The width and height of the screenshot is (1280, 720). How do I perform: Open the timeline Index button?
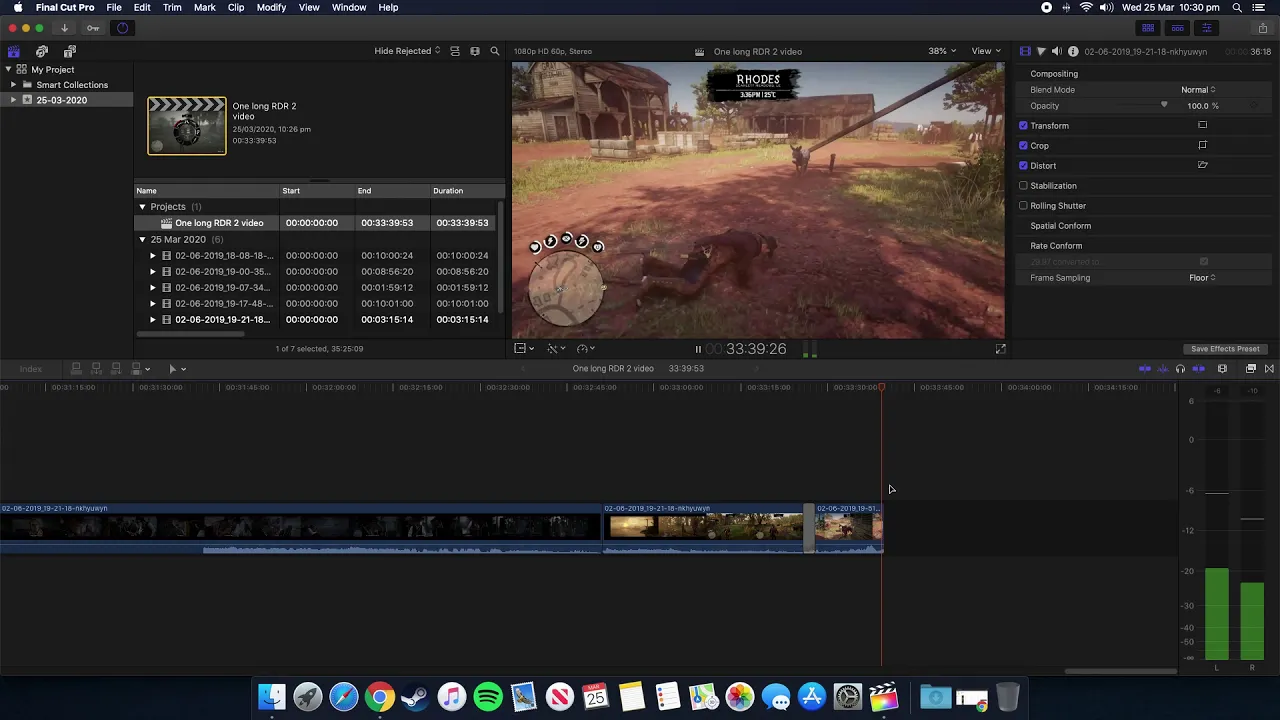31,369
